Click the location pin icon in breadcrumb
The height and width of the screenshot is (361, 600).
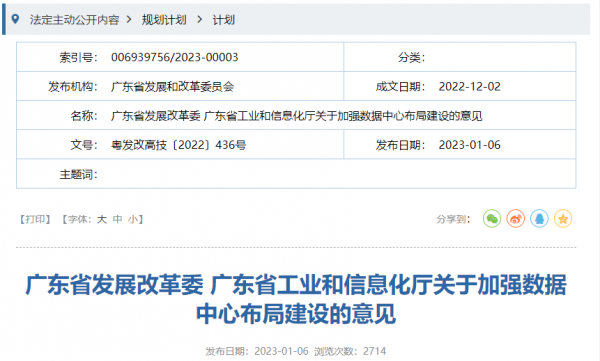pos(15,19)
